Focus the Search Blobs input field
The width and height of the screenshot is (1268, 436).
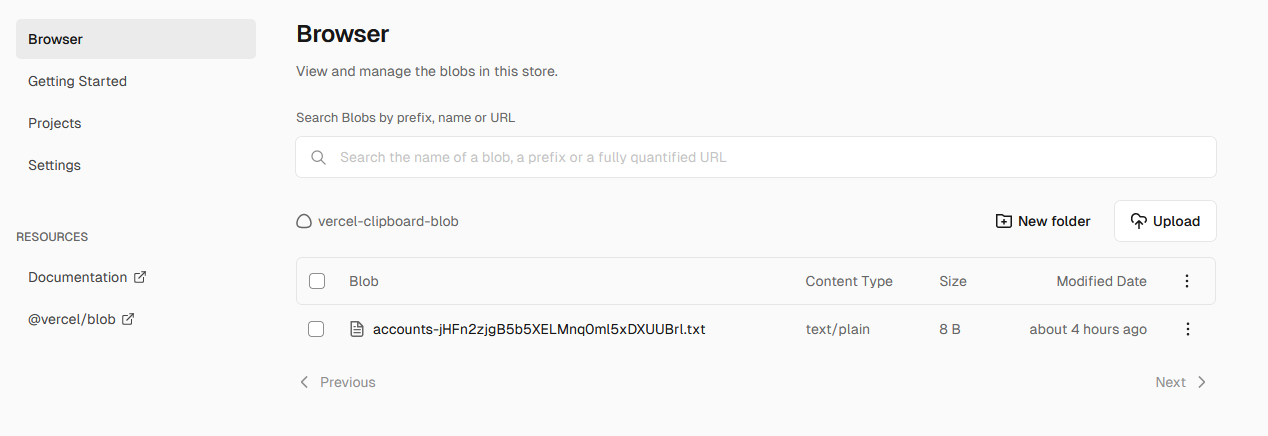point(756,157)
